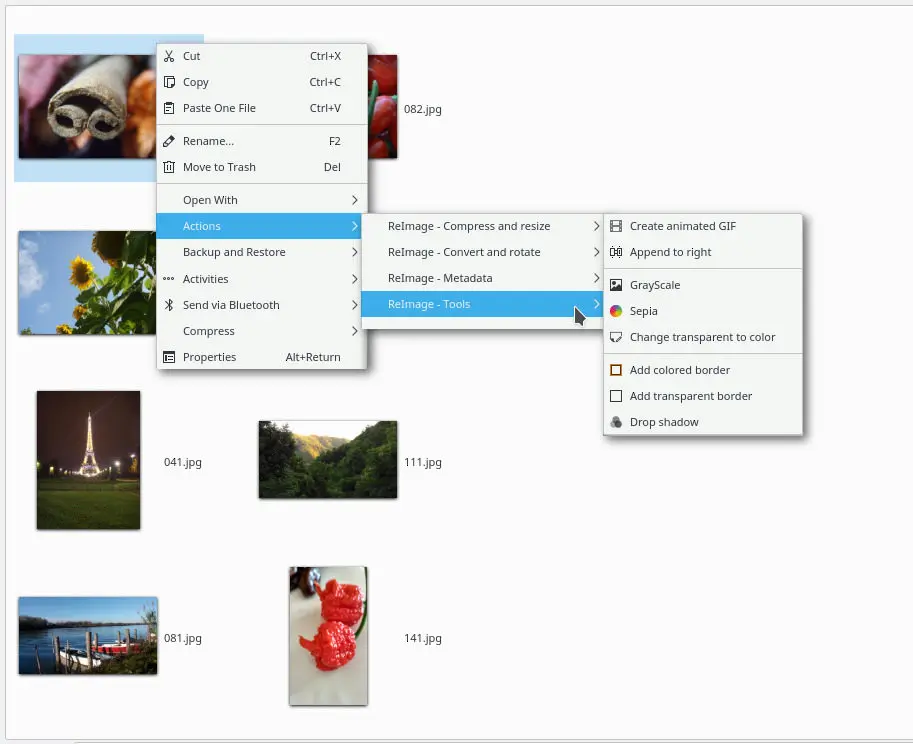Click the clipboard Paste One File icon
The width and height of the screenshot is (913, 744).
169,108
